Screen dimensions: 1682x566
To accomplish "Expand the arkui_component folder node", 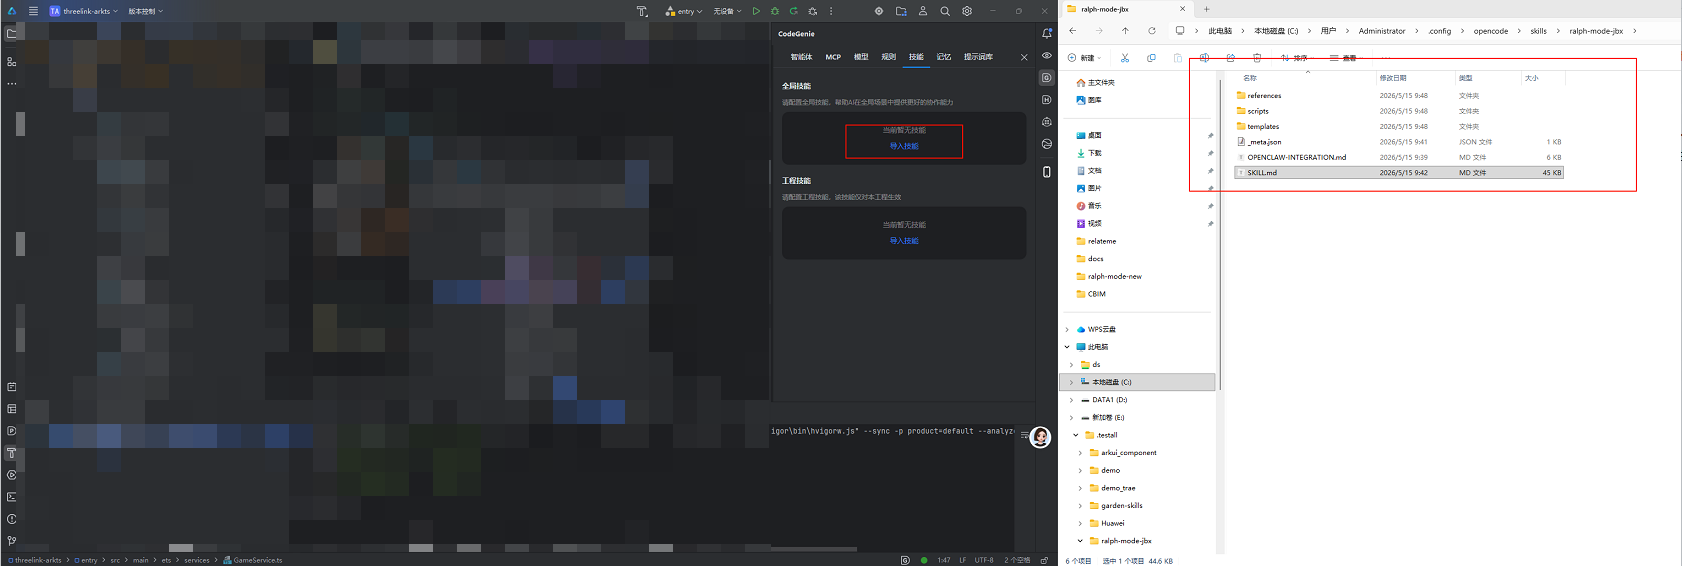I will click(x=1080, y=453).
